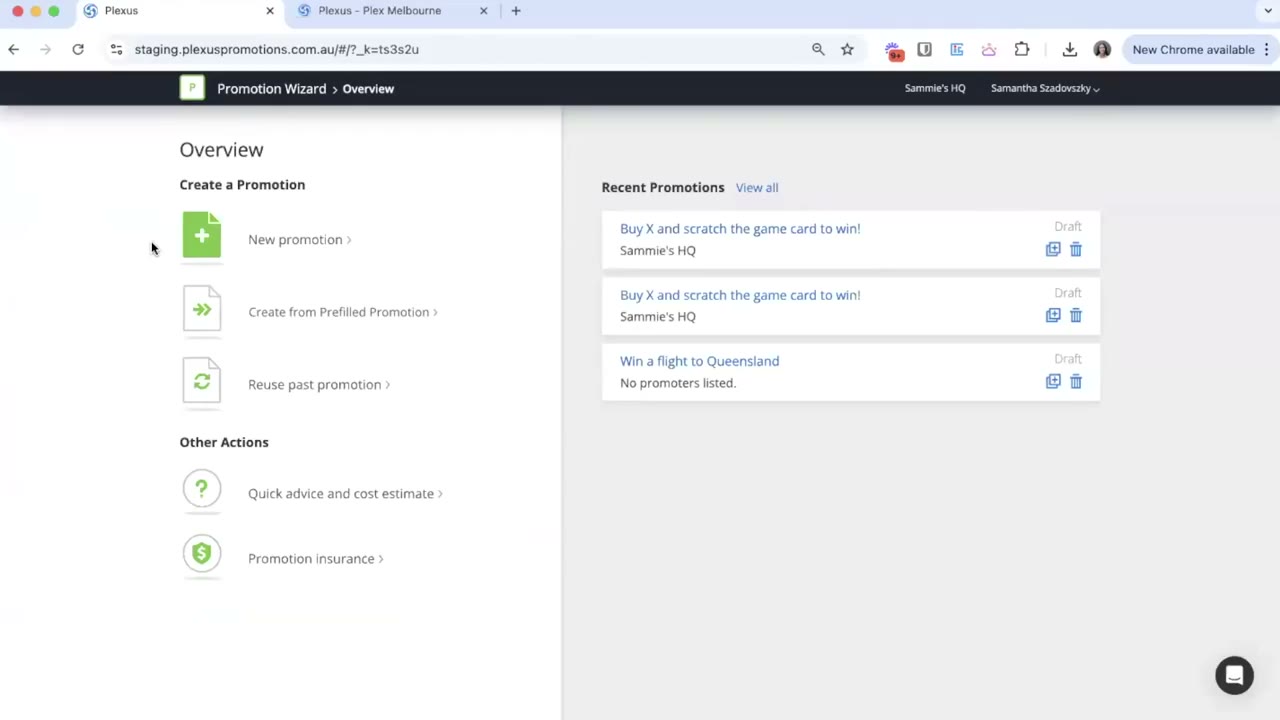
Task: Click the green New promotion document icon
Action: [x=201, y=235]
